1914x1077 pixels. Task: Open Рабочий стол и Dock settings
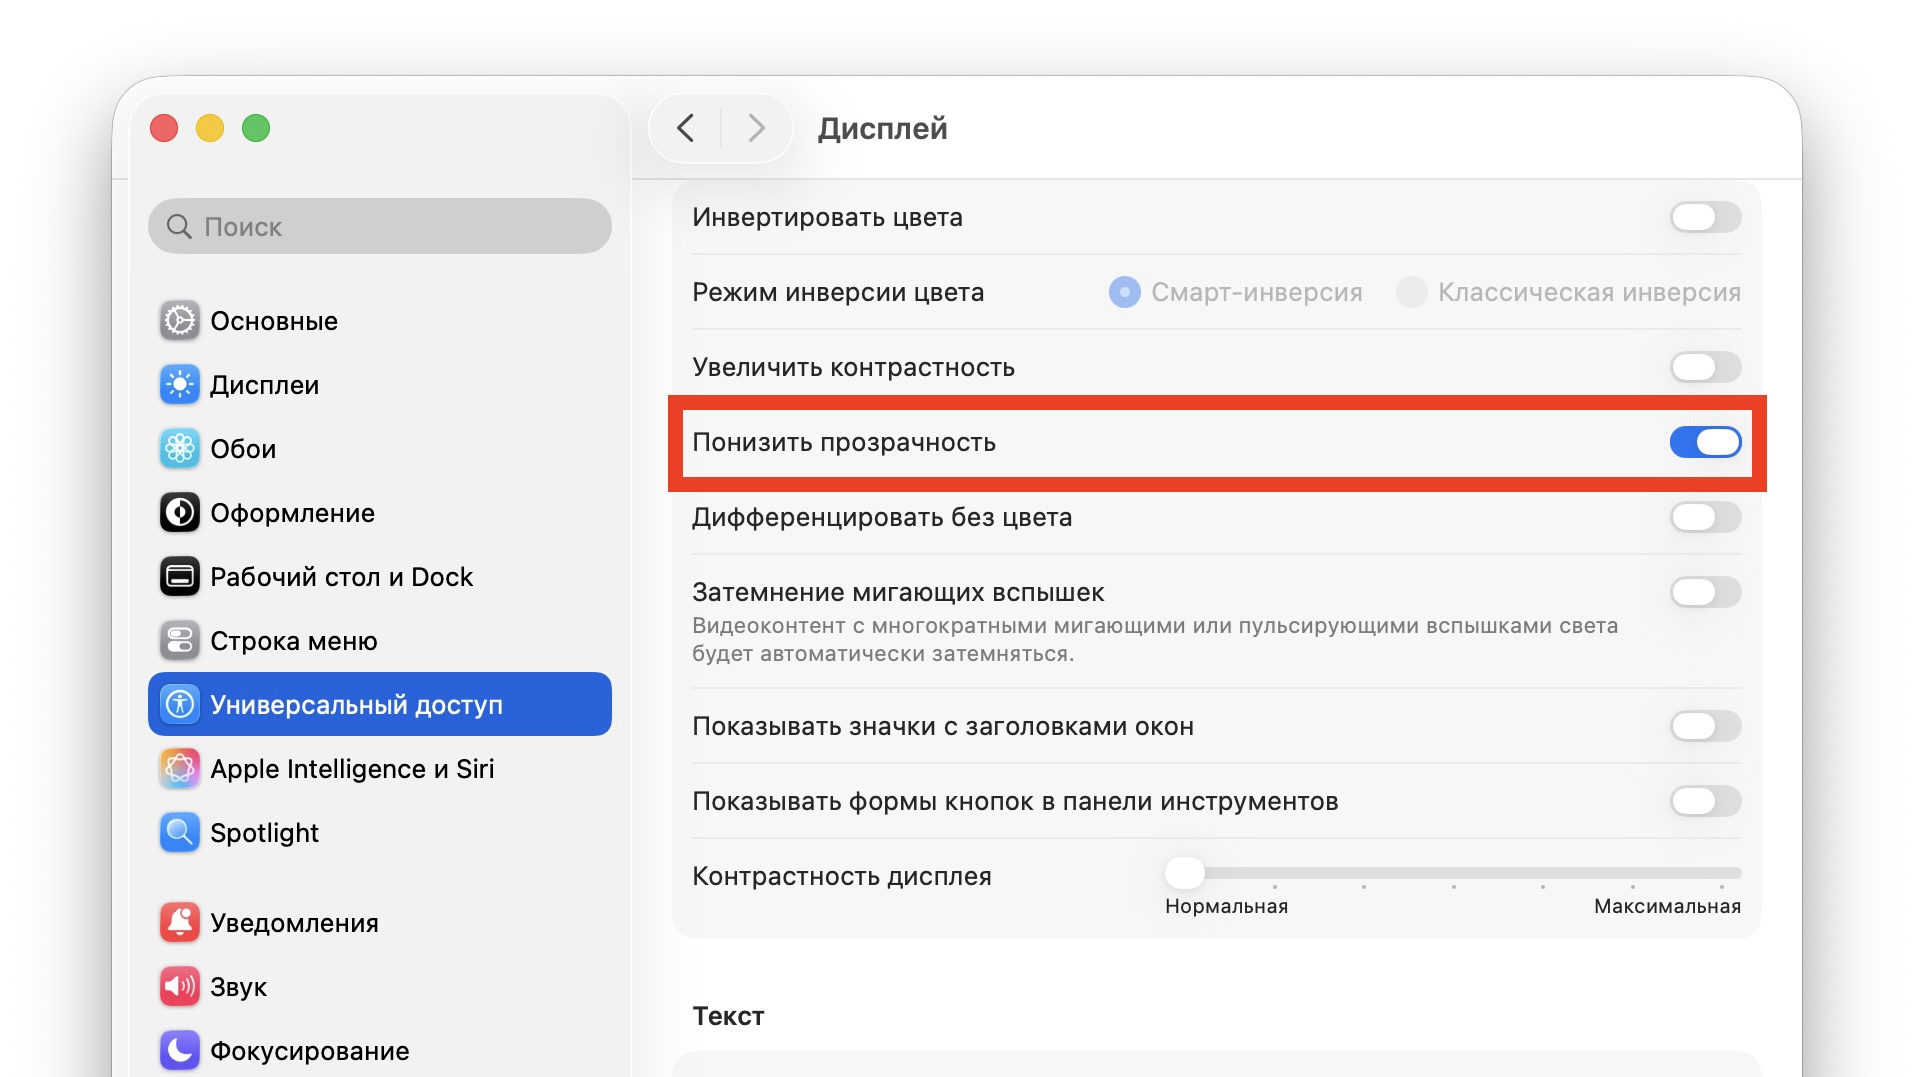380,577
